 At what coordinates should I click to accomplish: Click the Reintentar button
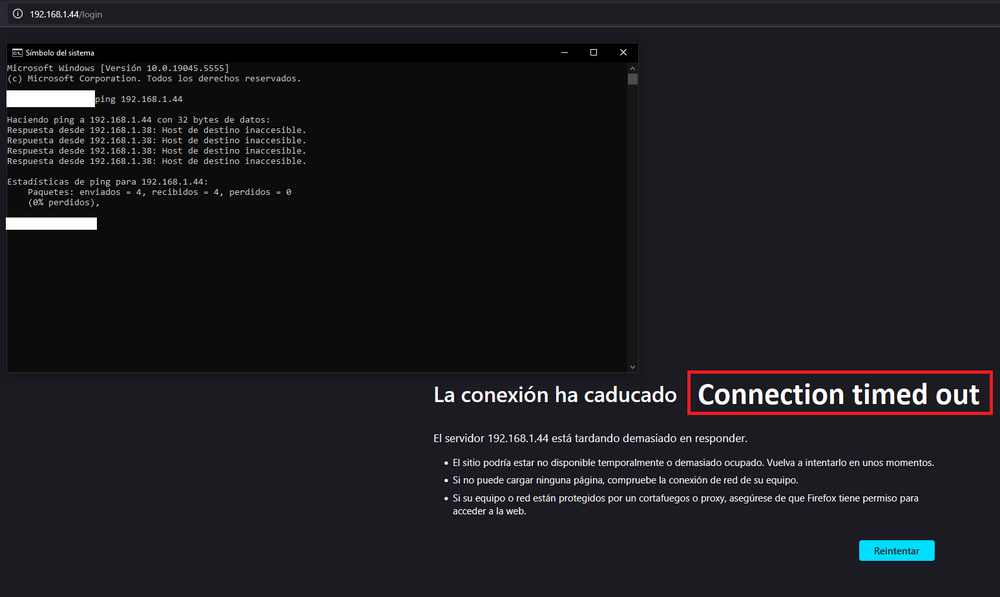point(896,550)
